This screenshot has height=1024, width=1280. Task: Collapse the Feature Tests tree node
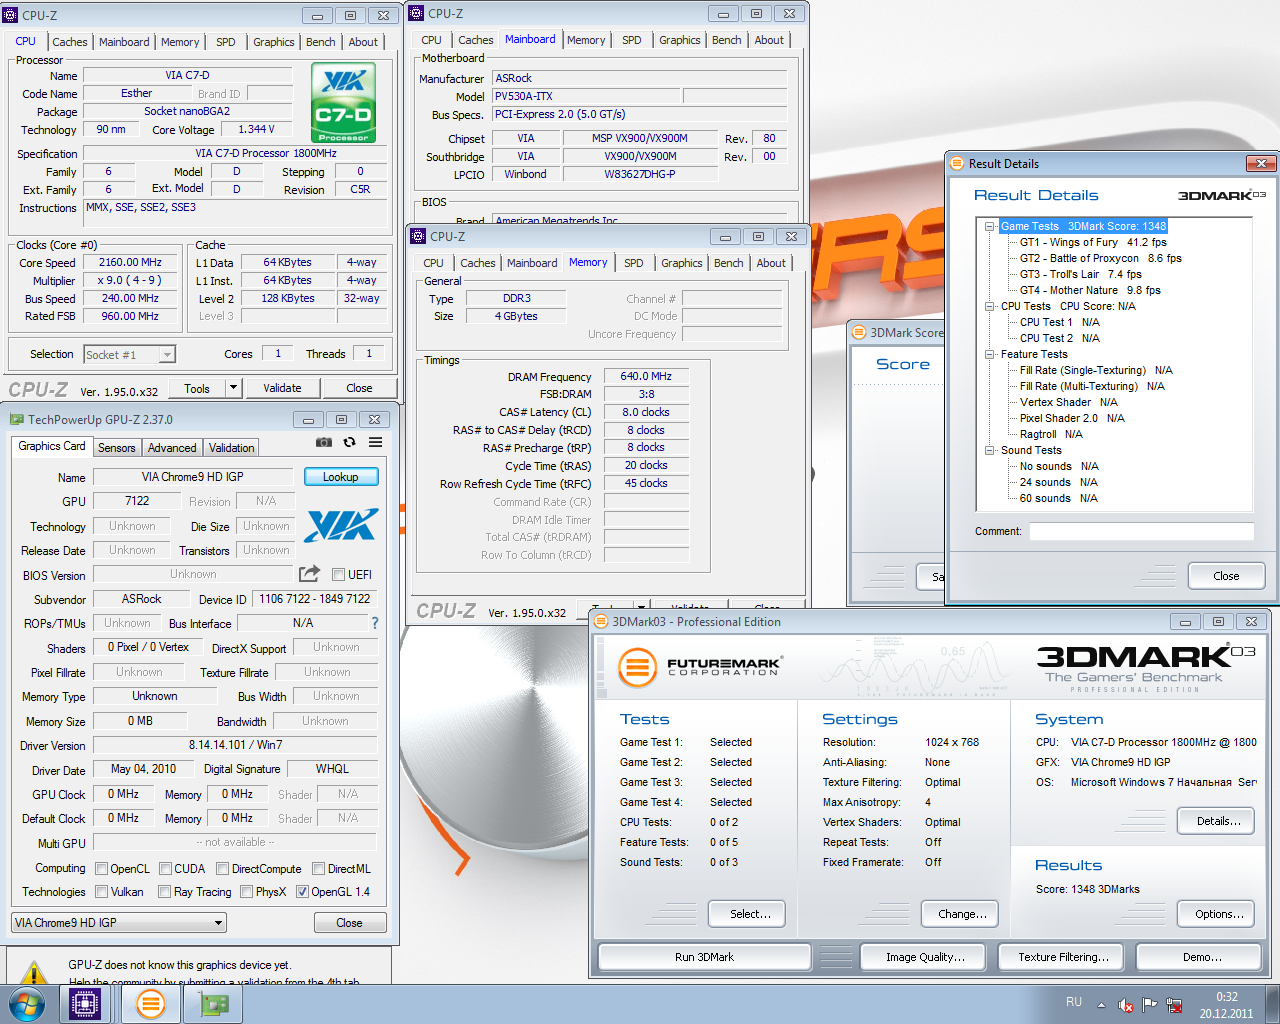point(990,354)
